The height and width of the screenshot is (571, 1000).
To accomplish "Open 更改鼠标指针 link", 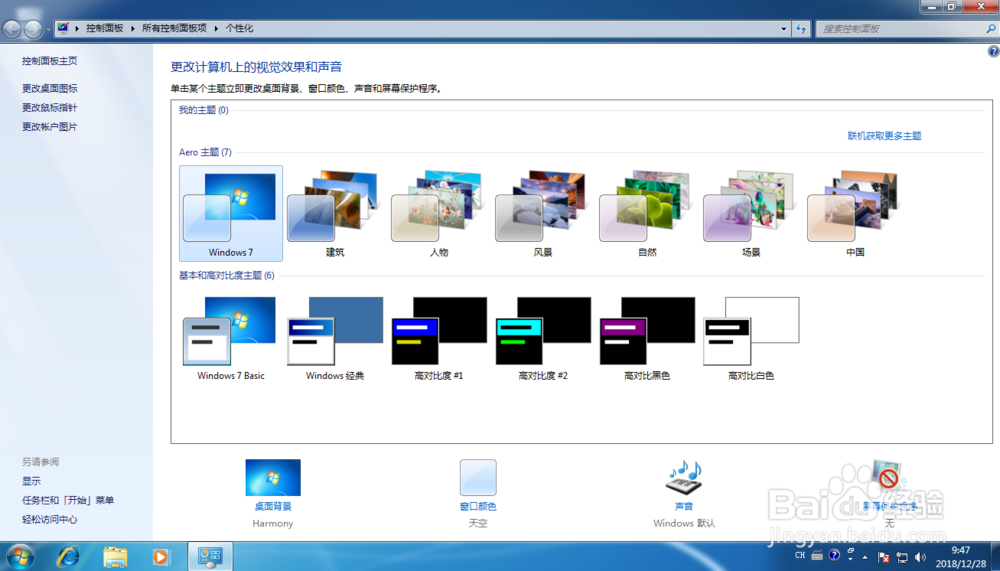I will point(50,107).
